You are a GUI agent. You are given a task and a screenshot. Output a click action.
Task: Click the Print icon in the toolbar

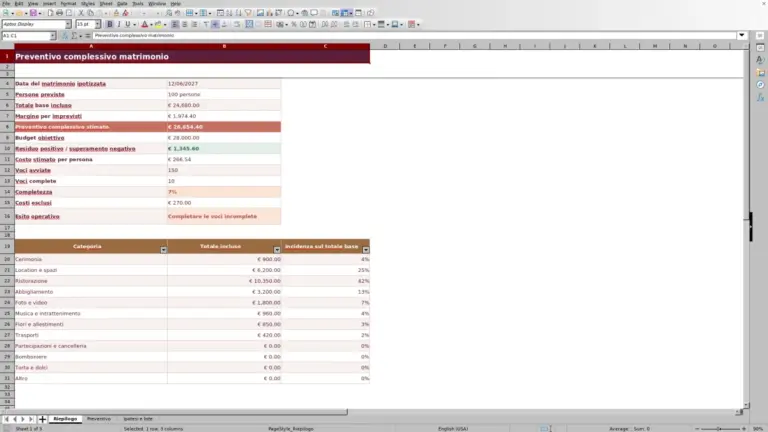click(59, 13)
